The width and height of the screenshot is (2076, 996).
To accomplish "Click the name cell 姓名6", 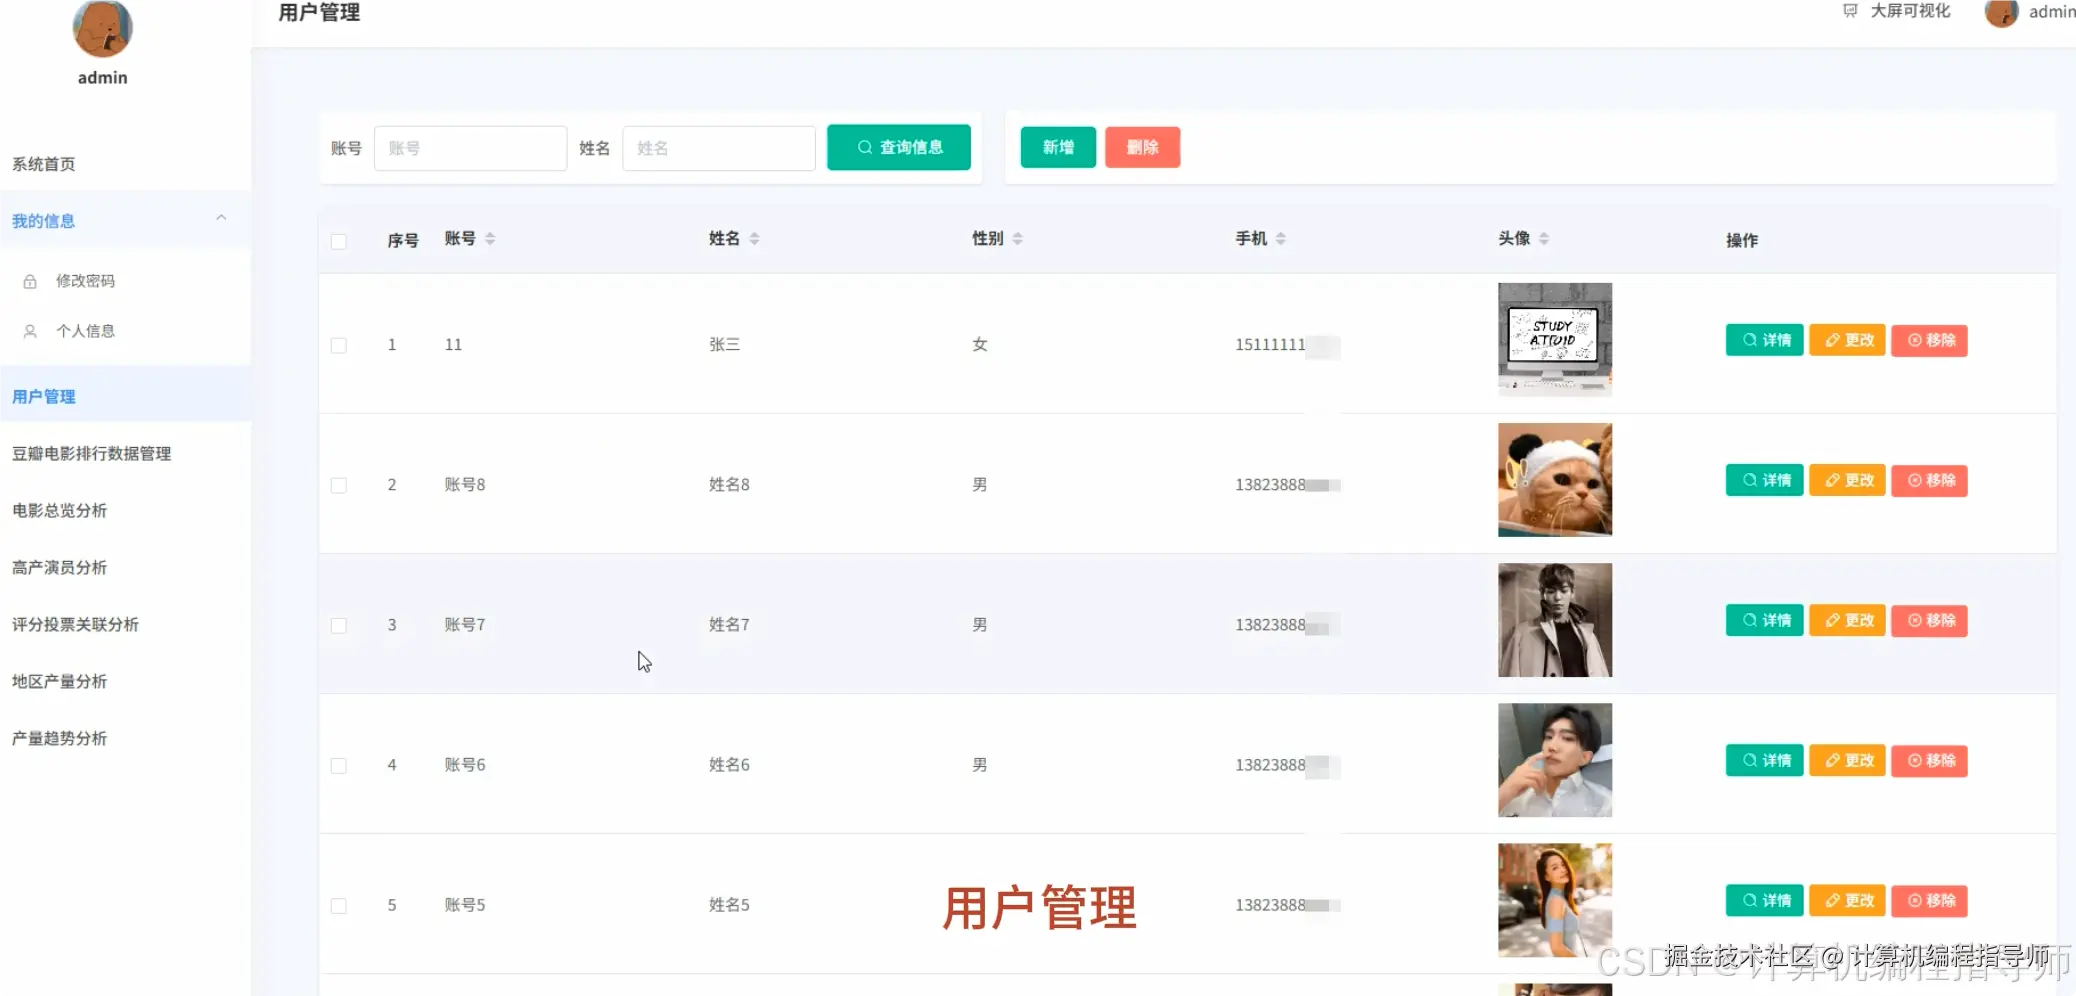I will (x=729, y=765).
